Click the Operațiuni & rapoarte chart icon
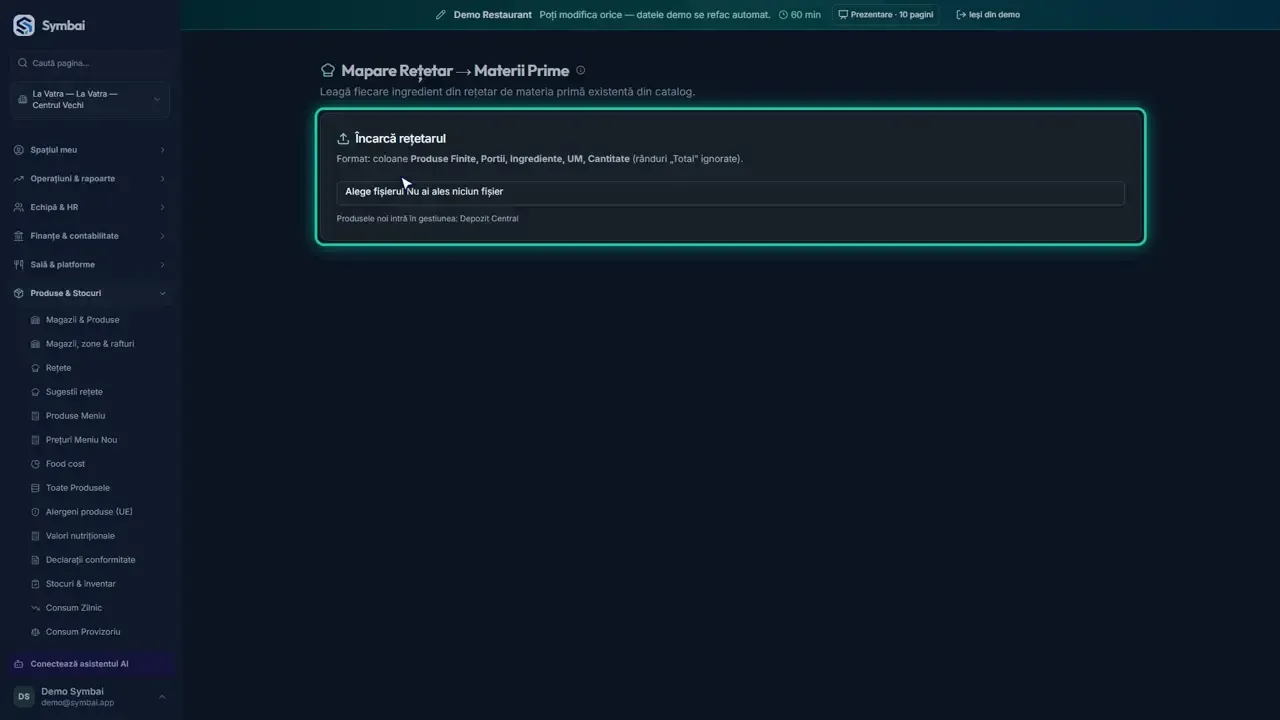The width and height of the screenshot is (1280, 720). (19, 179)
